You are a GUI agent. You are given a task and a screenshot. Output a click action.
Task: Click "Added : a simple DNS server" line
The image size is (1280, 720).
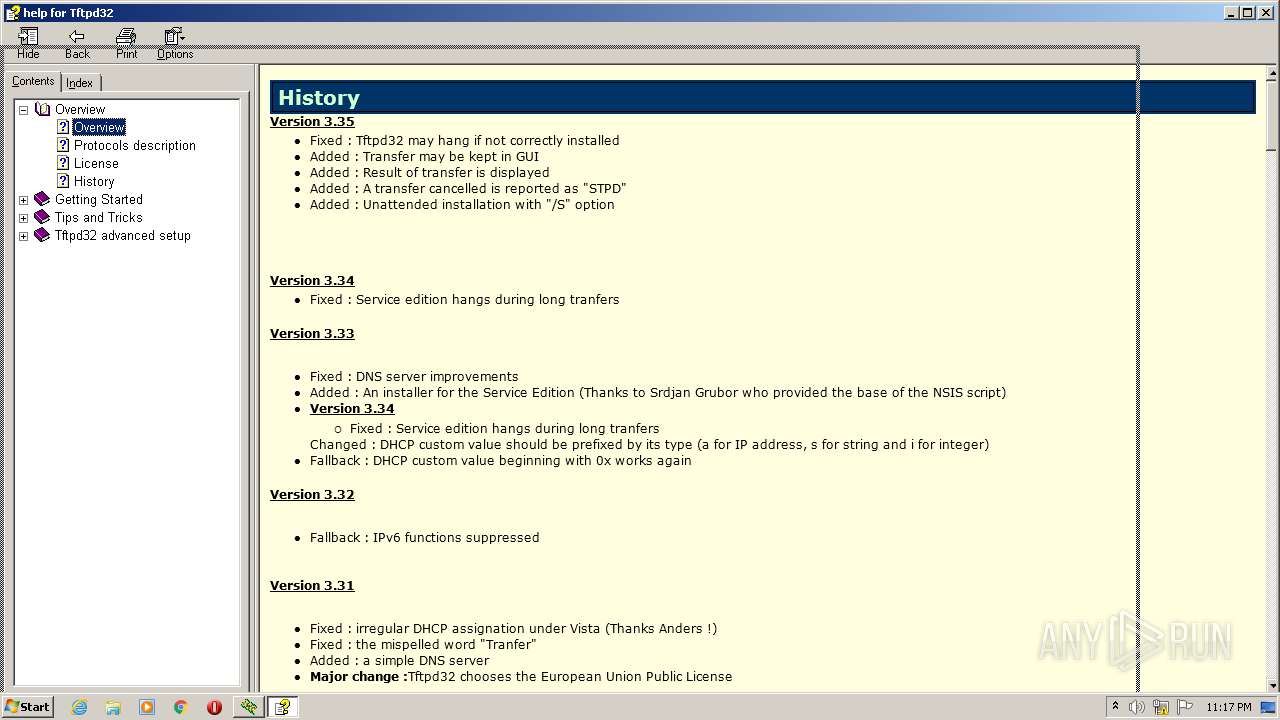pyautogui.click(x=399, y=661)
